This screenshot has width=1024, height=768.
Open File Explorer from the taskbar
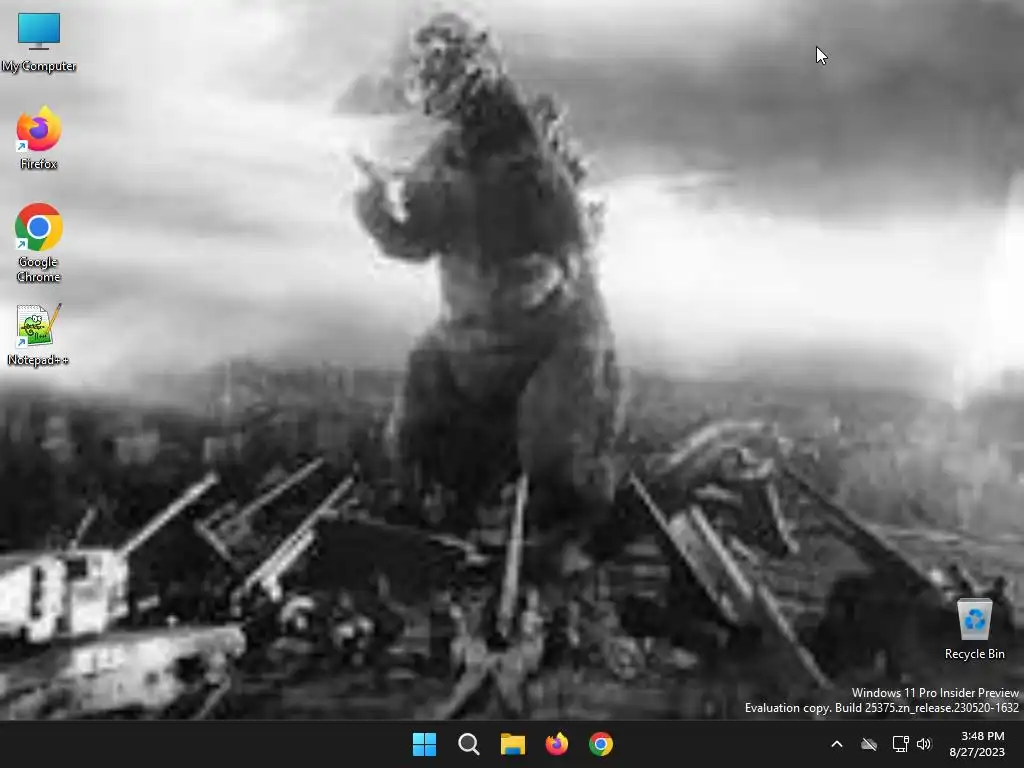(513, 744)
